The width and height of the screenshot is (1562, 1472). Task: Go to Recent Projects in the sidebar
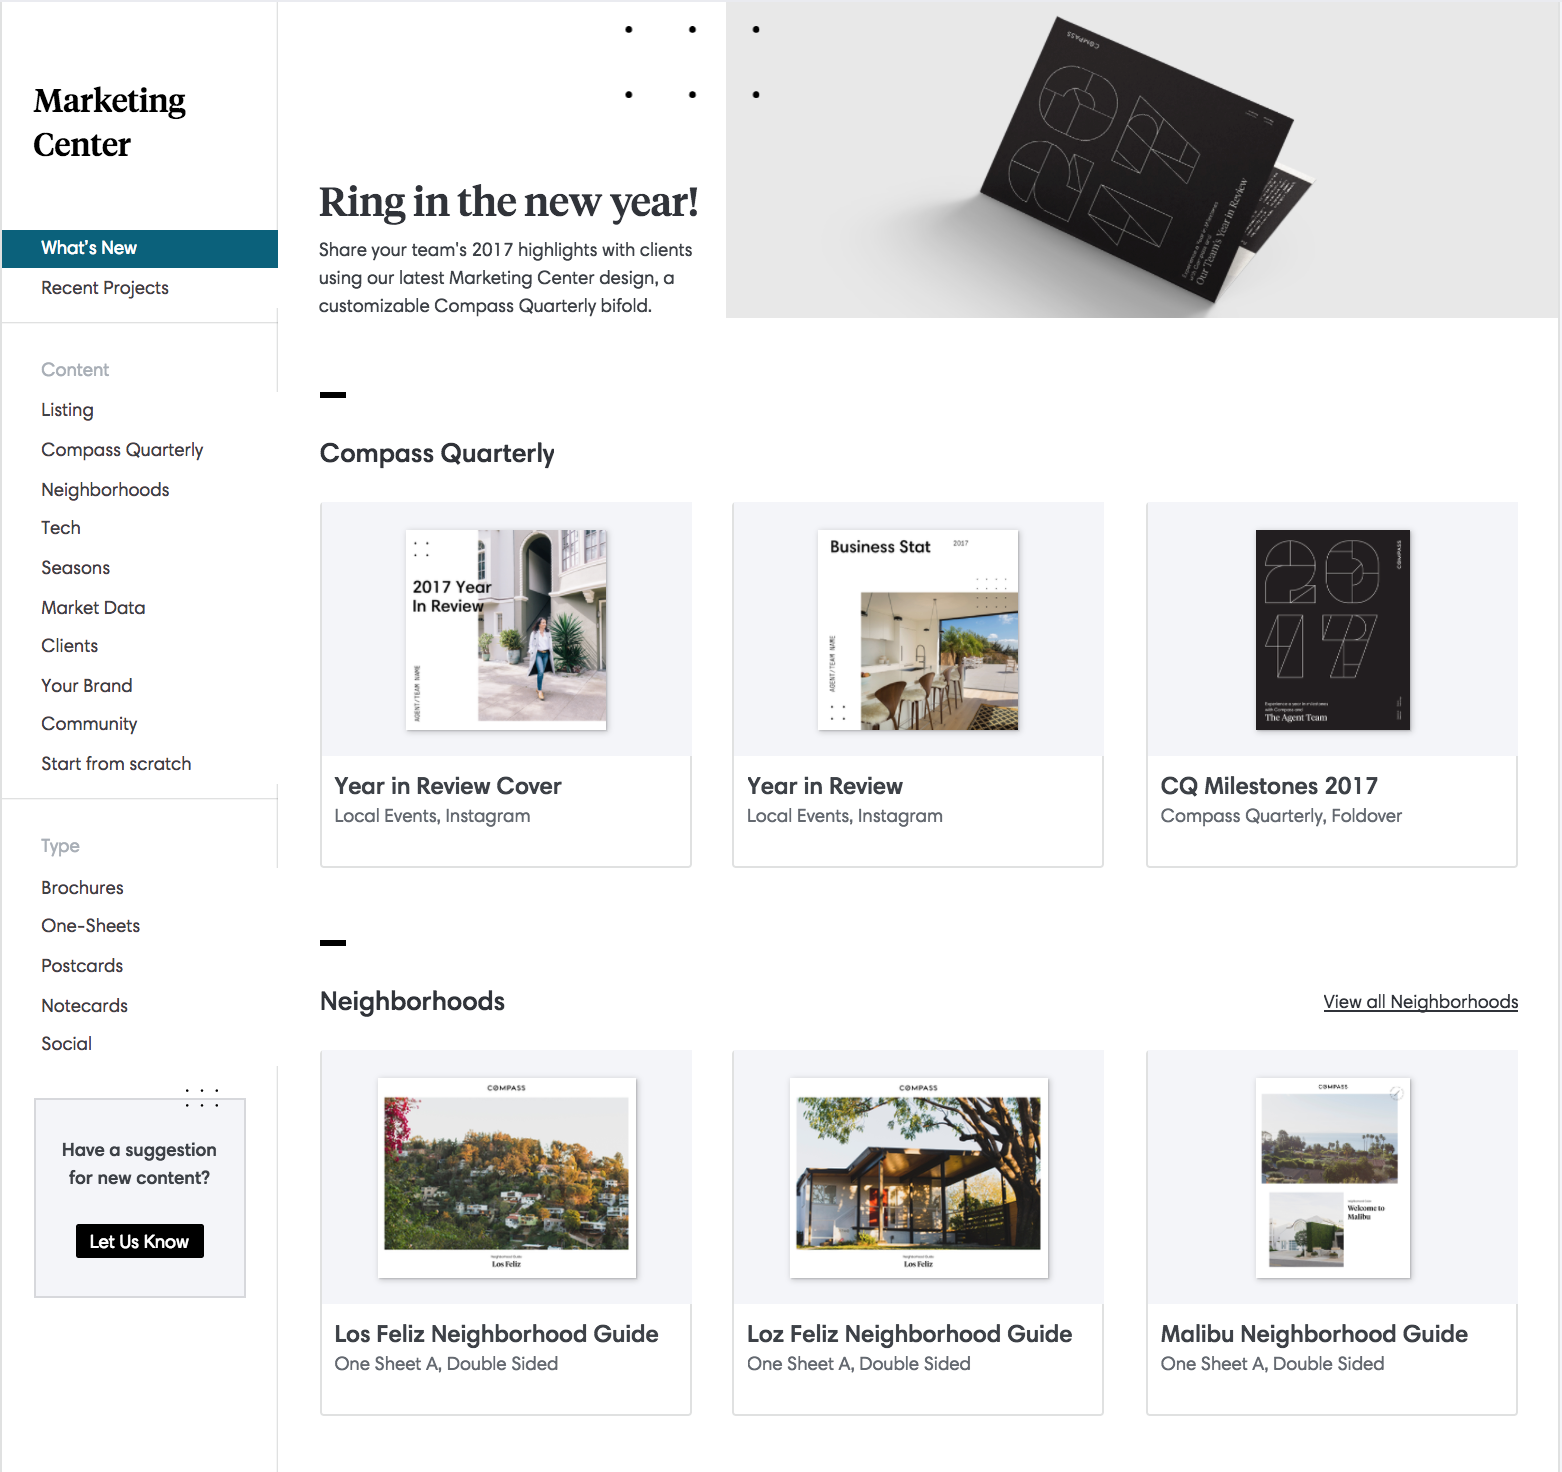[105, 288]
